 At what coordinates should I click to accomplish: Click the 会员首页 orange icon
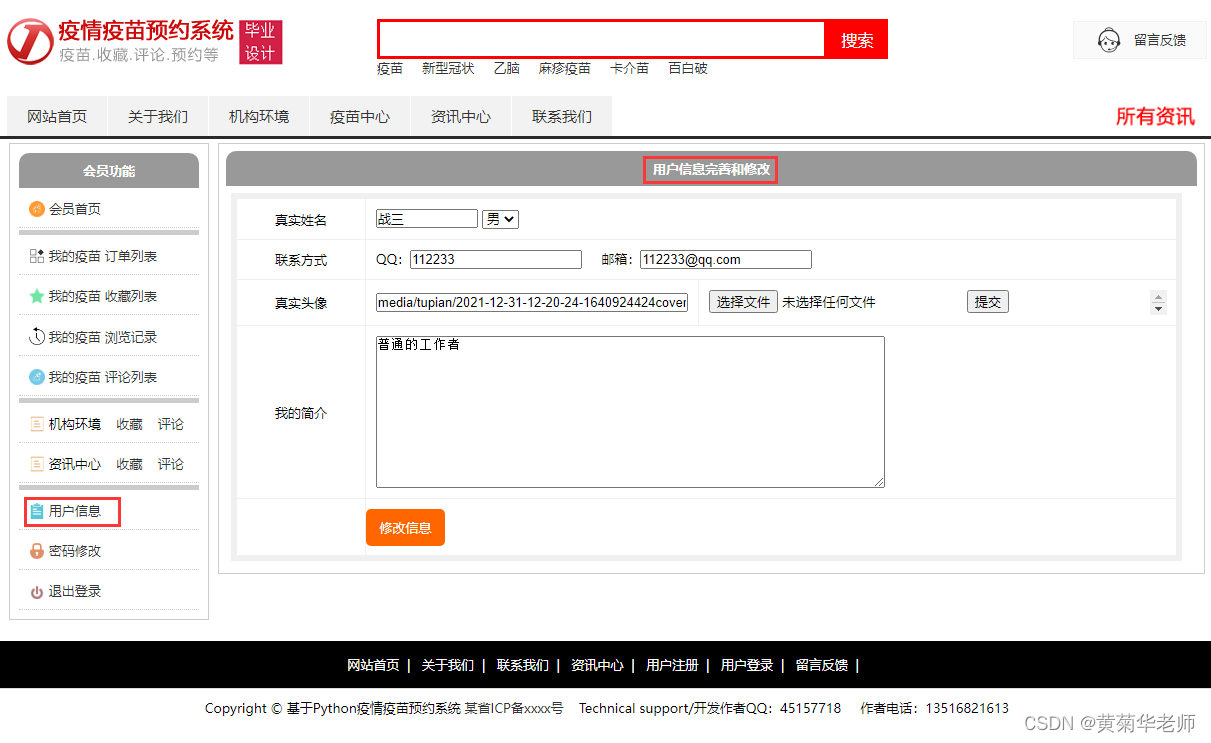coord(37,209)
